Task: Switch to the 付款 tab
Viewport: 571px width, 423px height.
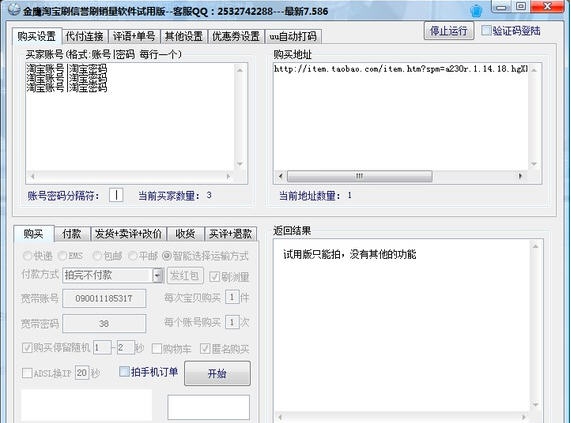Action: coord(71,234)
